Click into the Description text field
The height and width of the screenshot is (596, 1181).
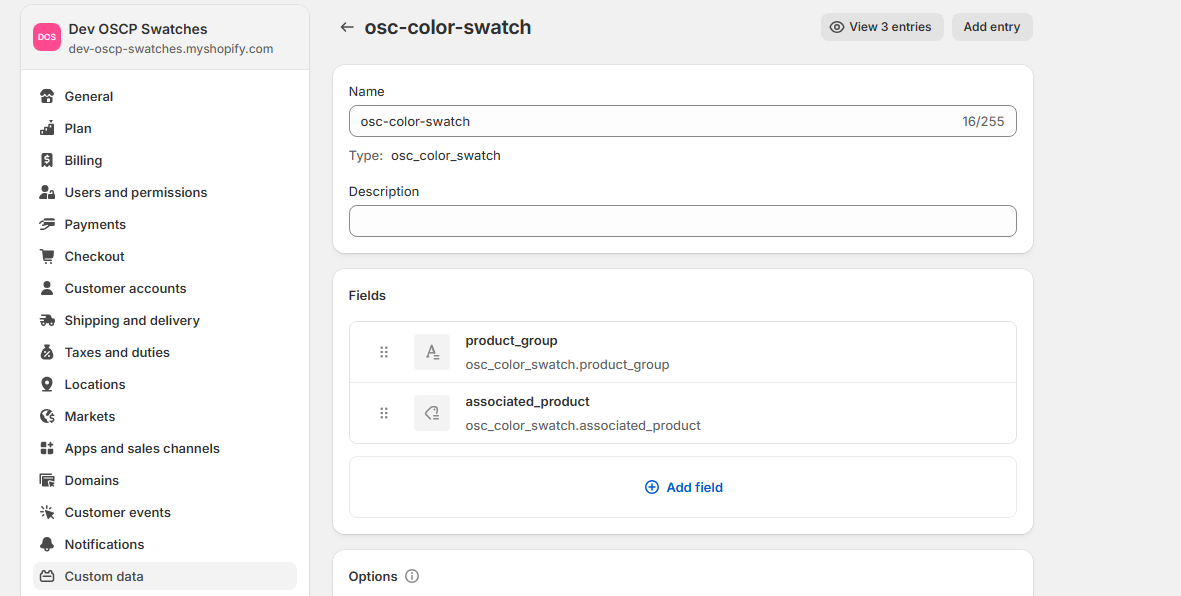[682, 221]
